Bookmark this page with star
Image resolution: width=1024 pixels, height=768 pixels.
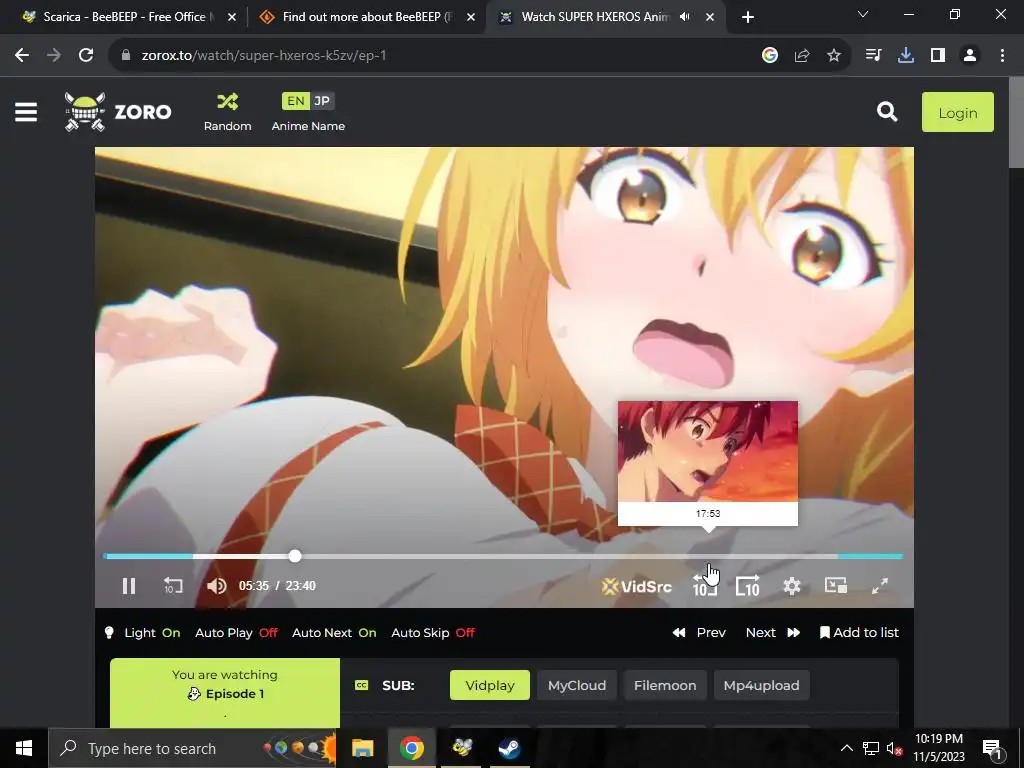tap(834, 56)
